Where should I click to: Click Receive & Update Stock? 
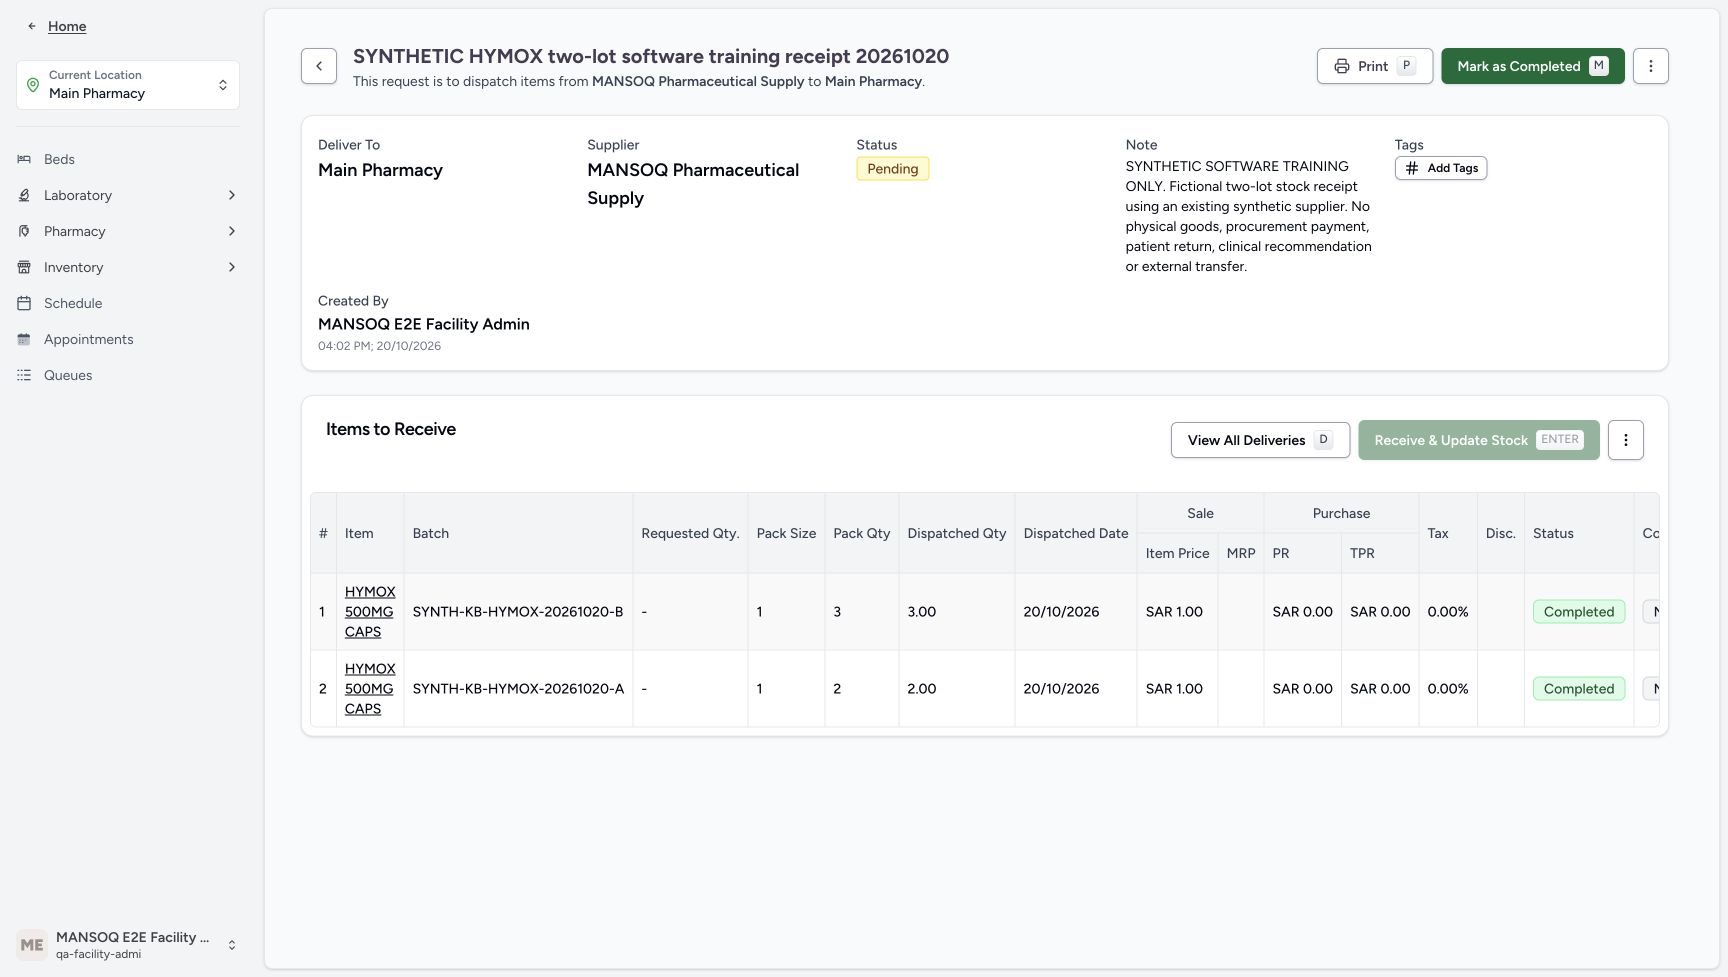(x=1479, y=440)
